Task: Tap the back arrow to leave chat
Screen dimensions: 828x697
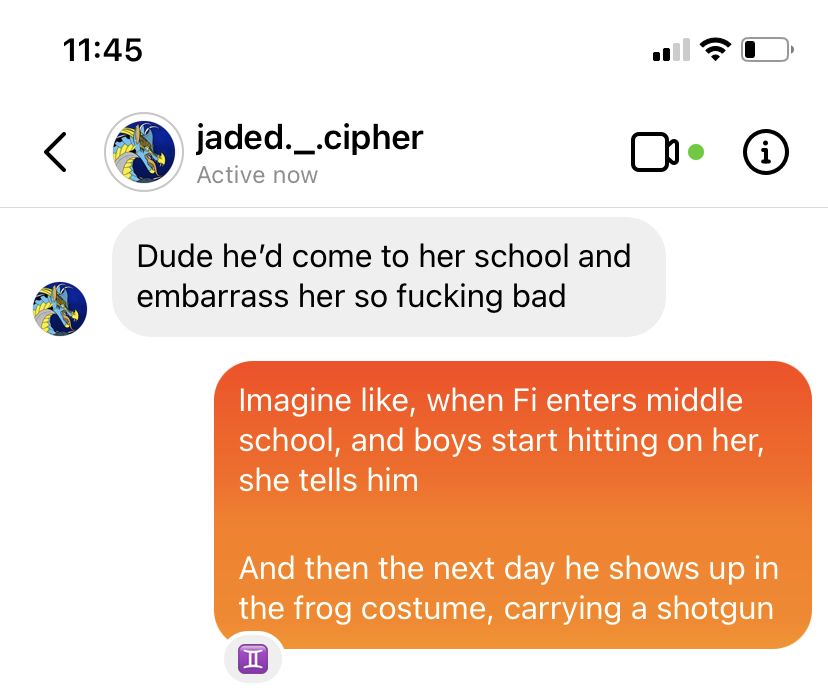Action: [55, 152]
